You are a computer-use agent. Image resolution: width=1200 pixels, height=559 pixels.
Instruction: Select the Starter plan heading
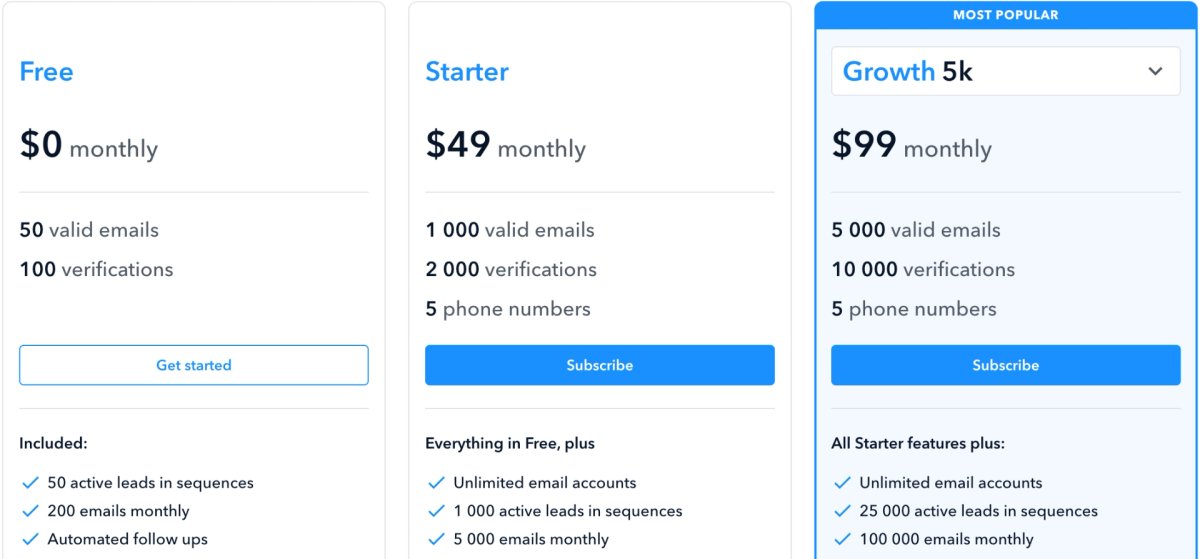coord(467,72)
